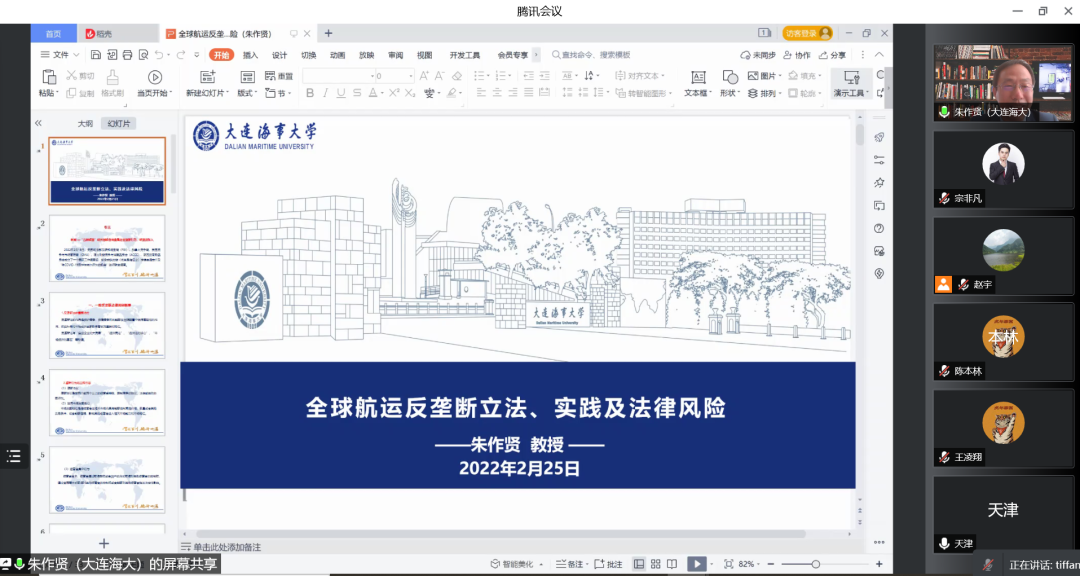Click the New Slide (新建幻灯片) icon
1080x576 pixels.
click(207, 77)
